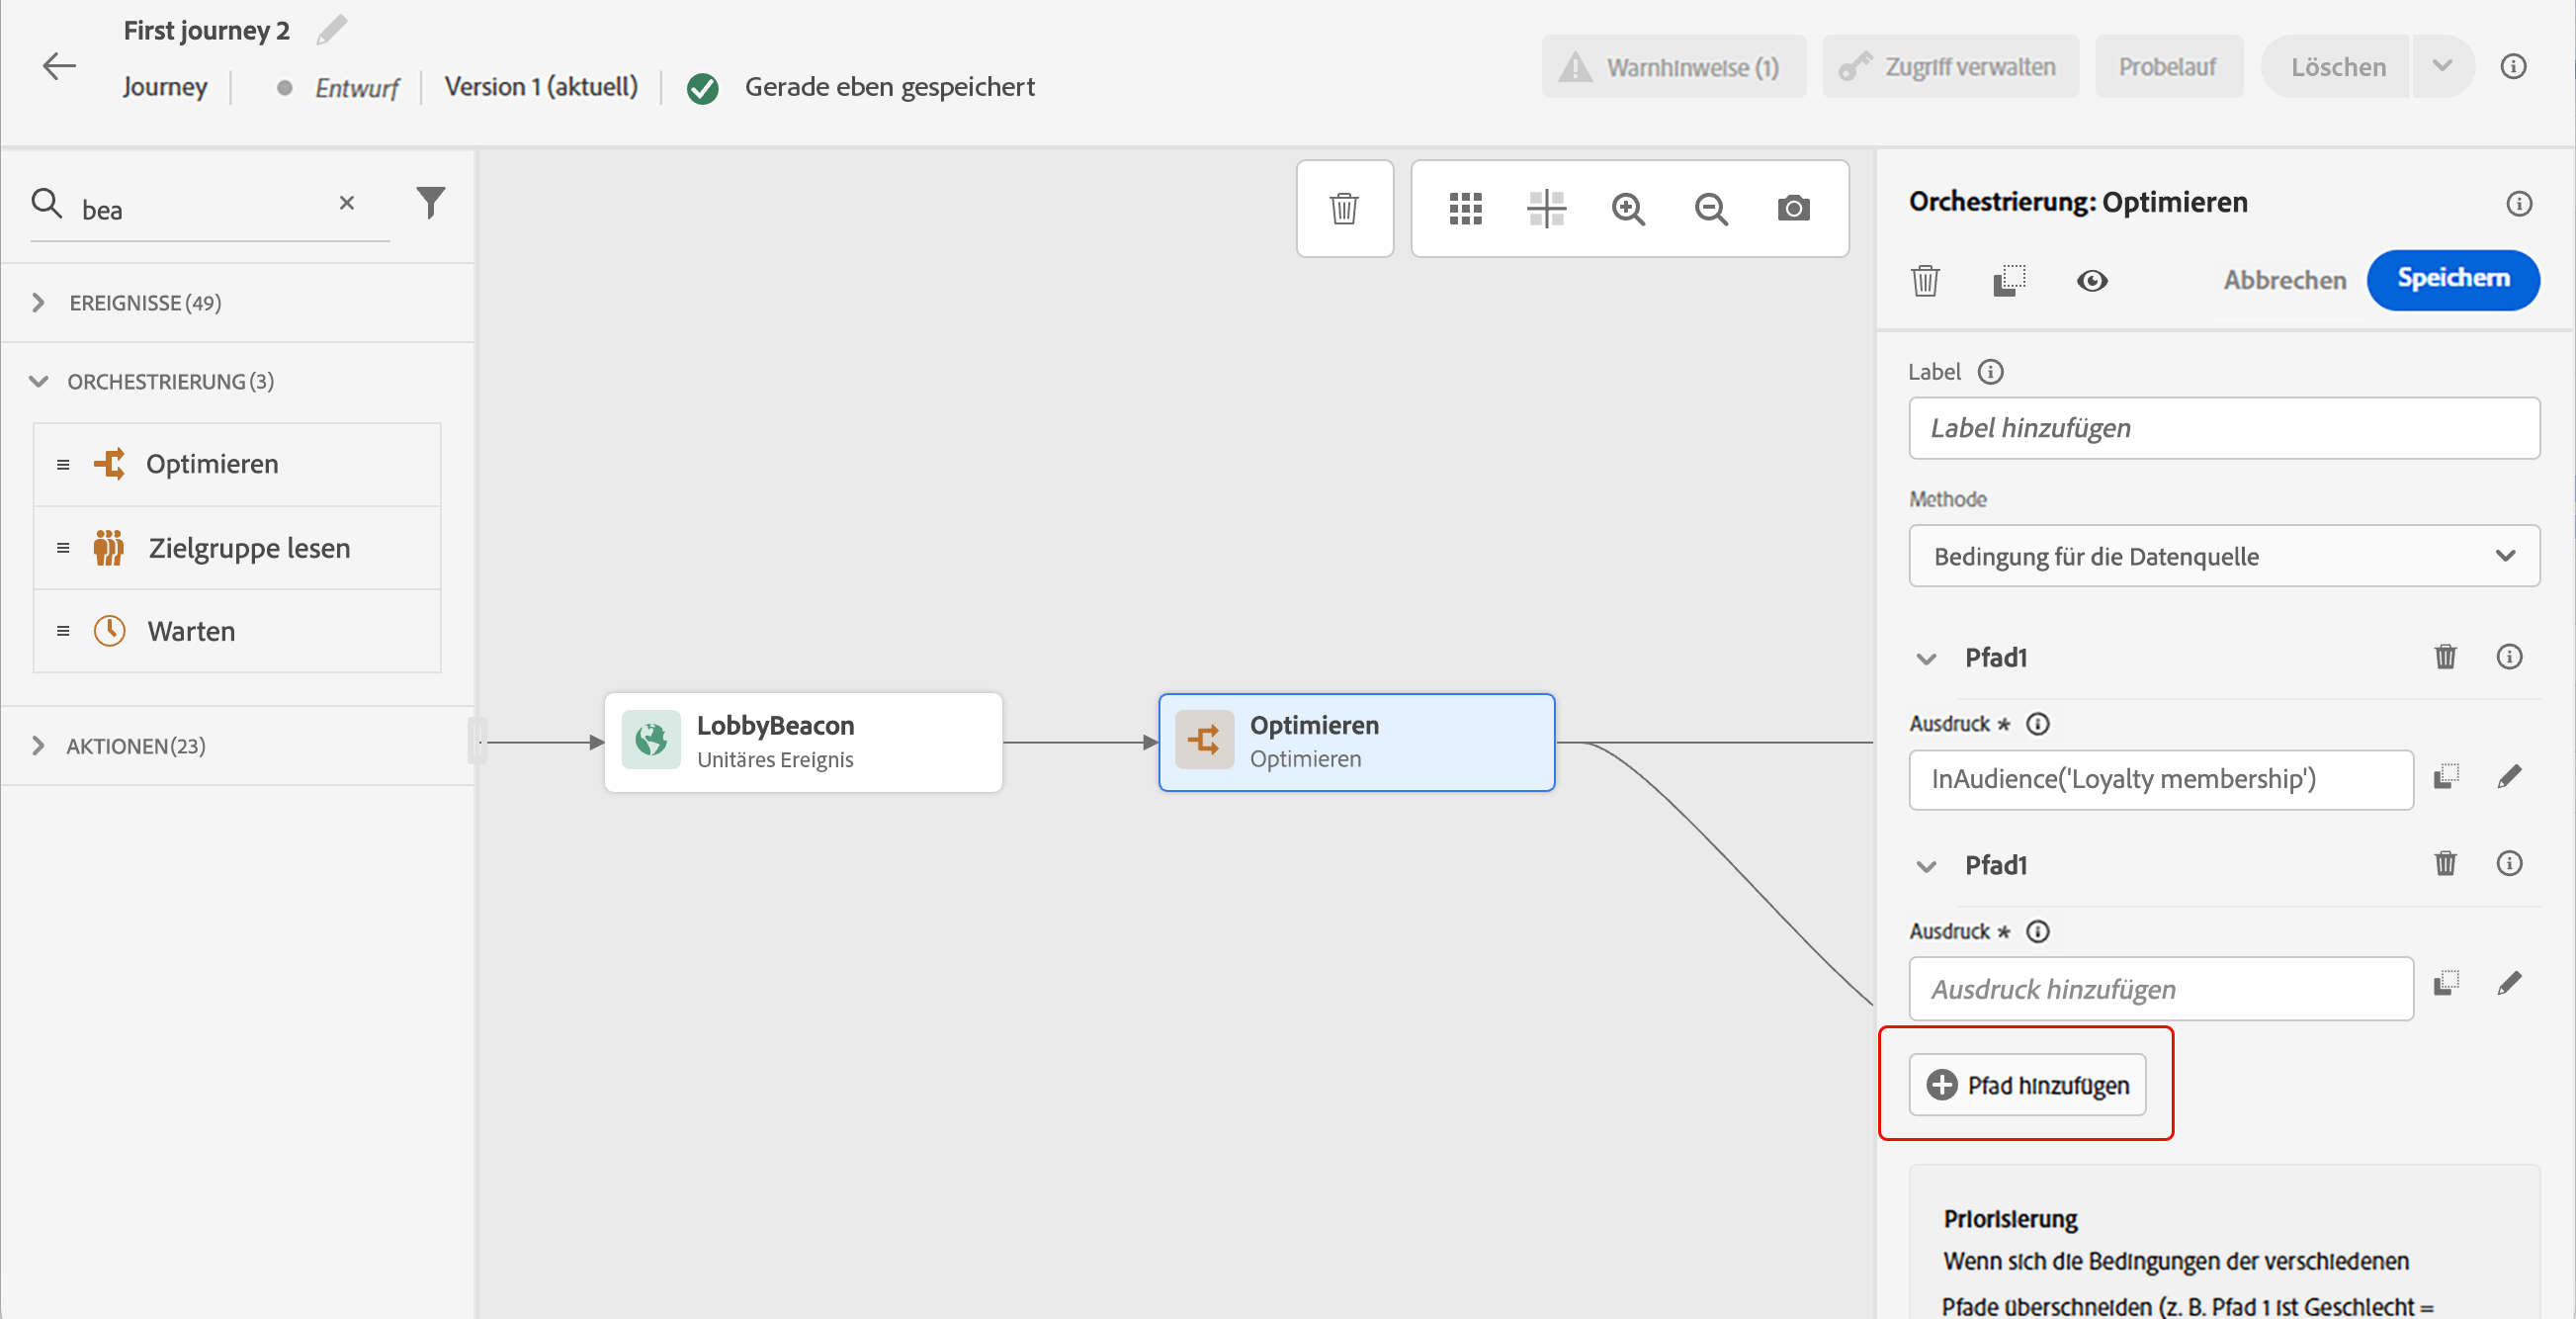Delete the first Pfad1 path
This screenshot has height=1319, width=2576.
(x=2445, y=657)
